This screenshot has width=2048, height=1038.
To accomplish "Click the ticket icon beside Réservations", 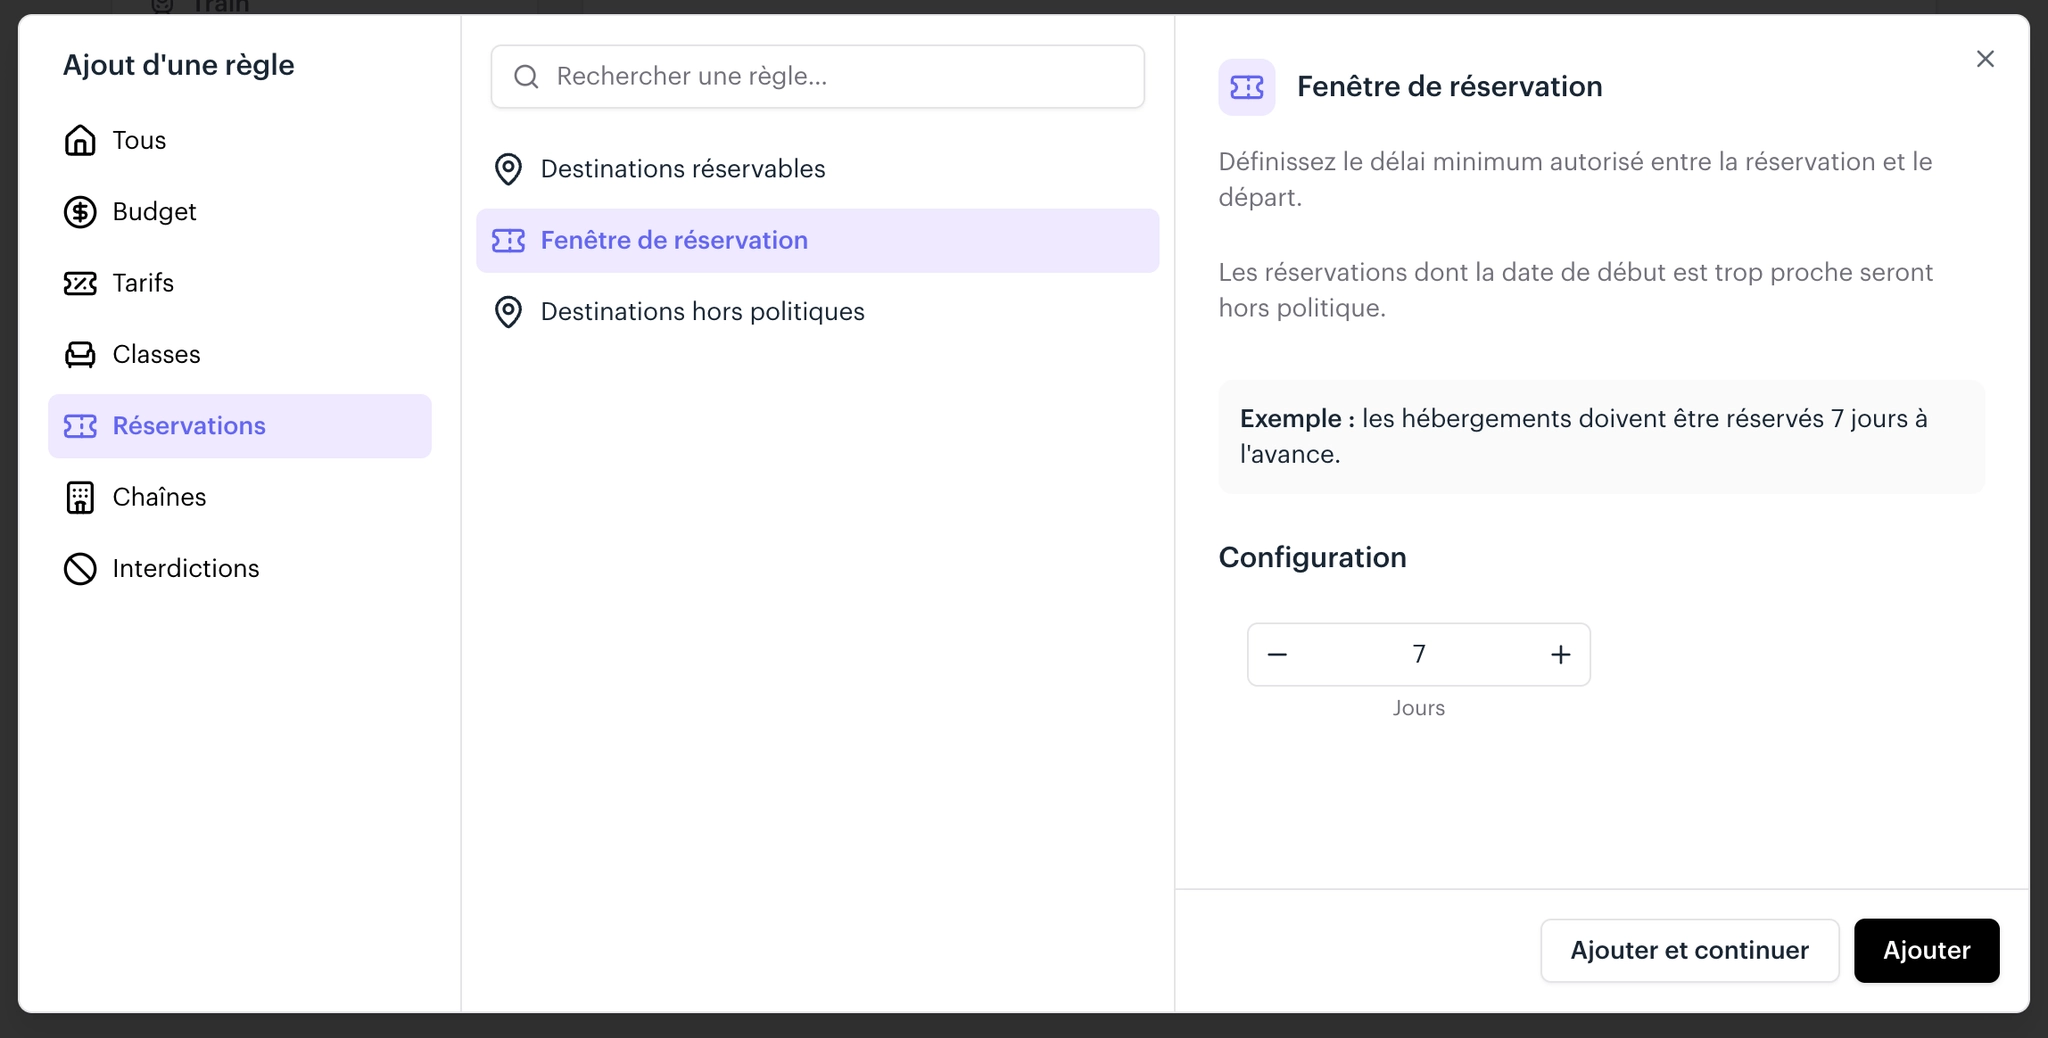I will (80, 426).
